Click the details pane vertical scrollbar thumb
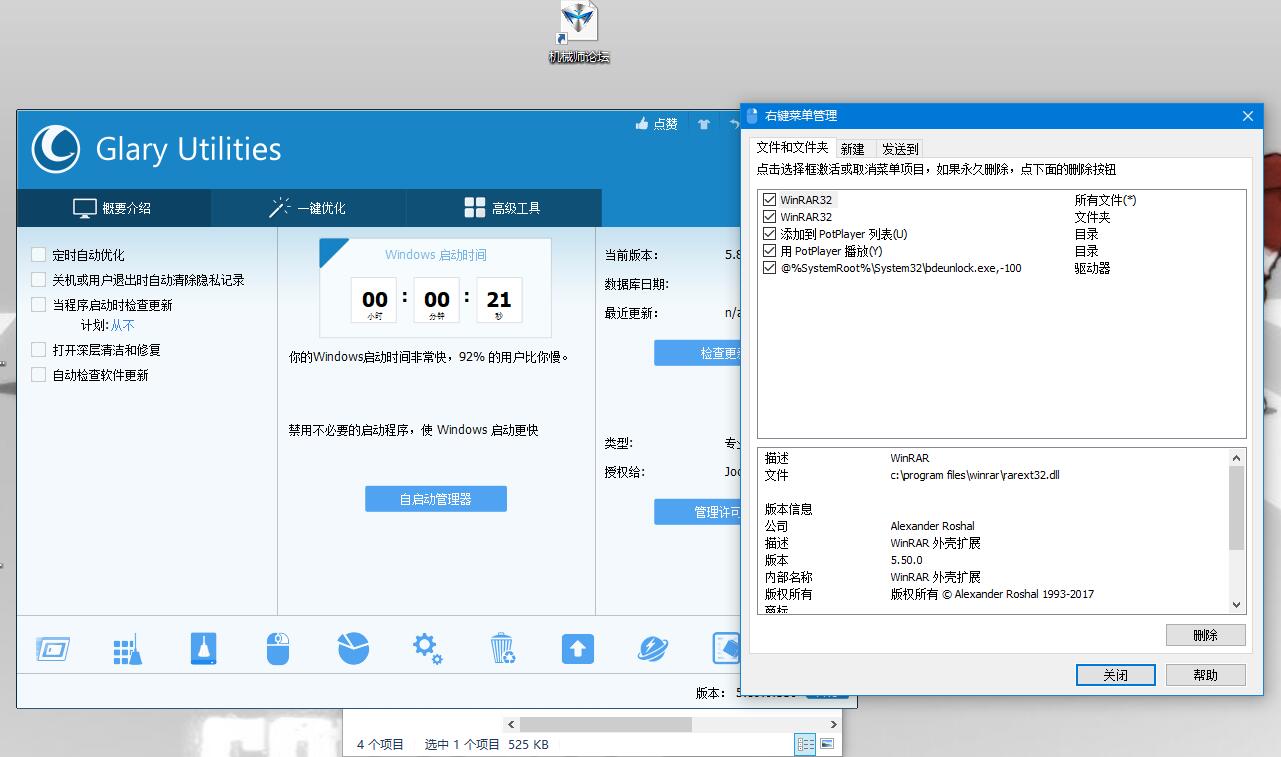This screenshot has width=1281, height=757. click(x=1237, y=508)
